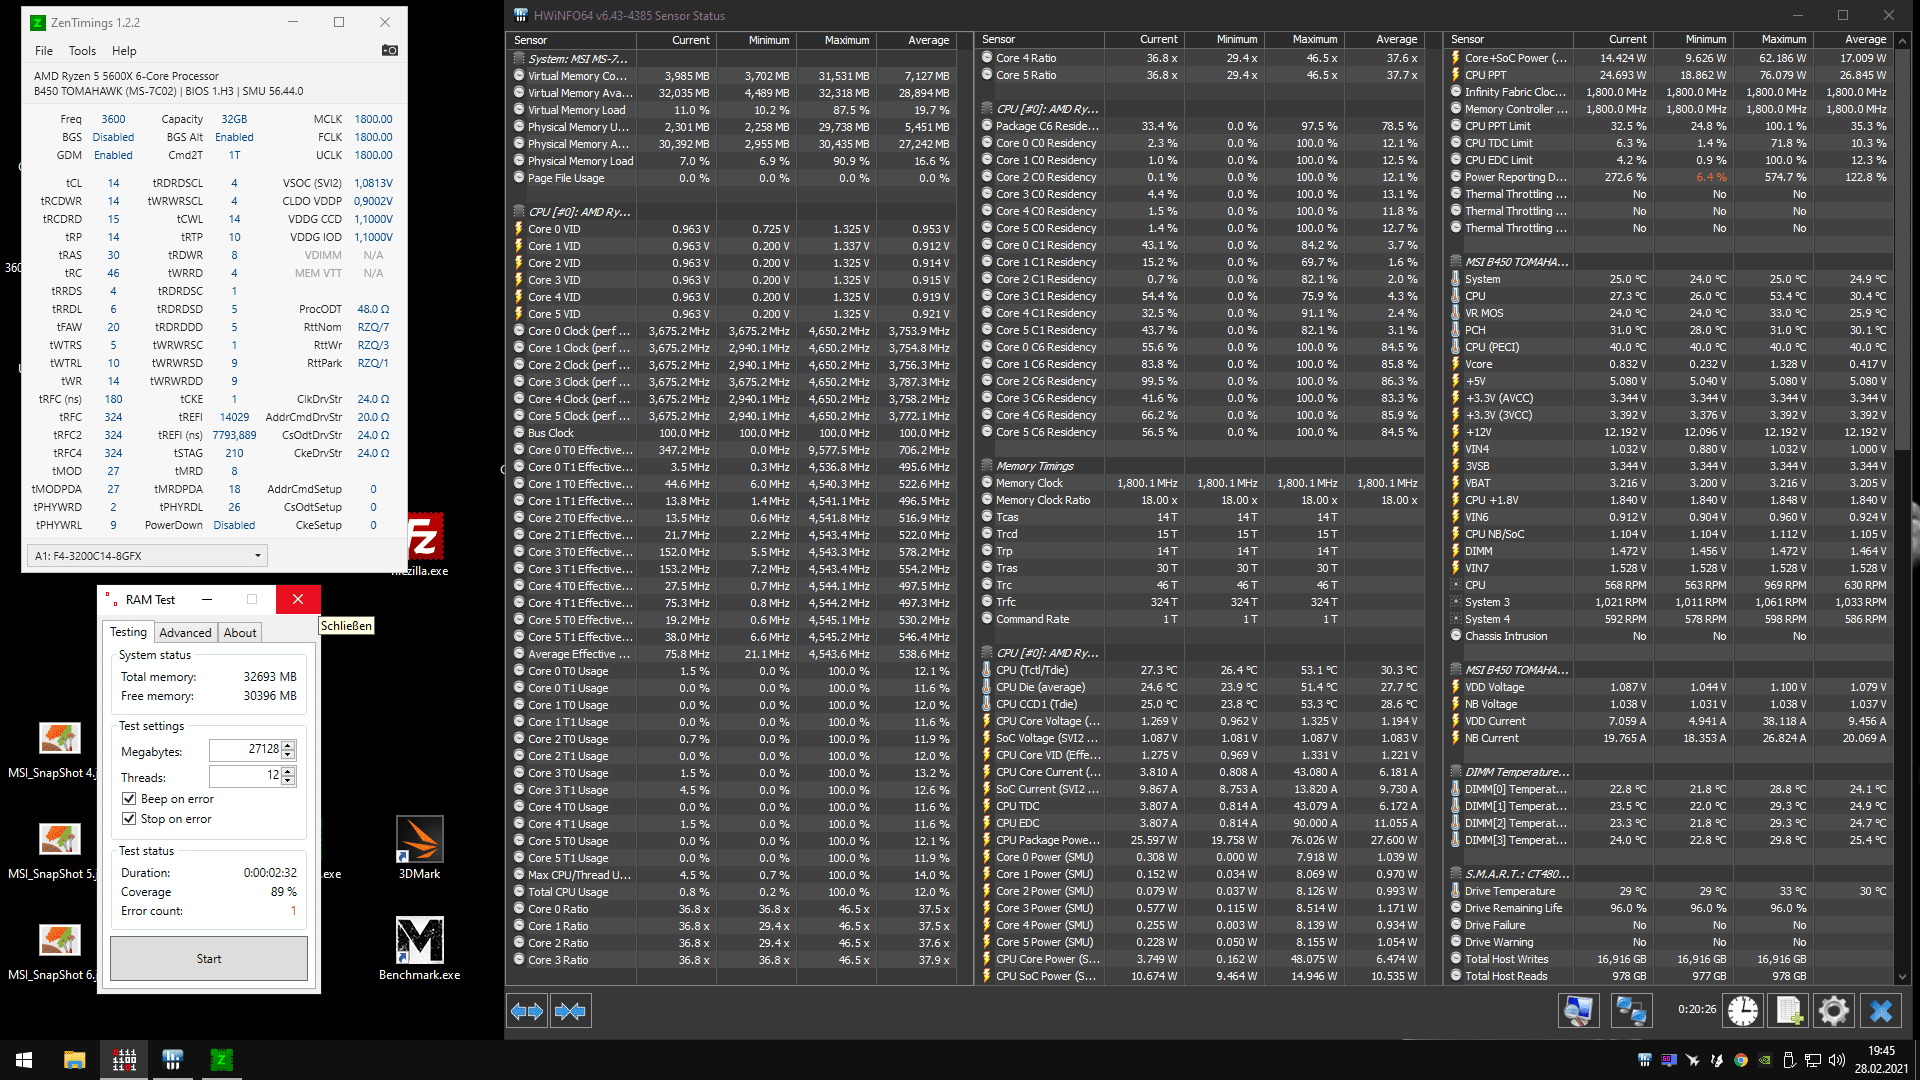Click Megabytes spinner arrows in RAM Test
The width and height of the screenshot is (1920, 1080).
(288, 750)
